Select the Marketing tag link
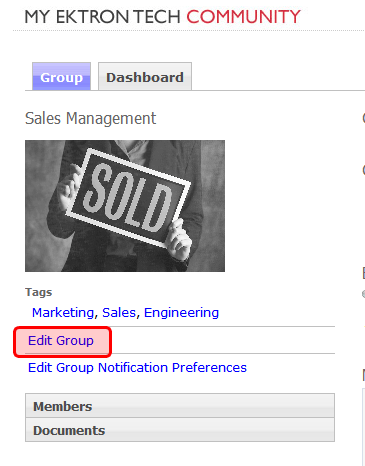The height and width of the screenshot is (466, 365). [63, 313]
